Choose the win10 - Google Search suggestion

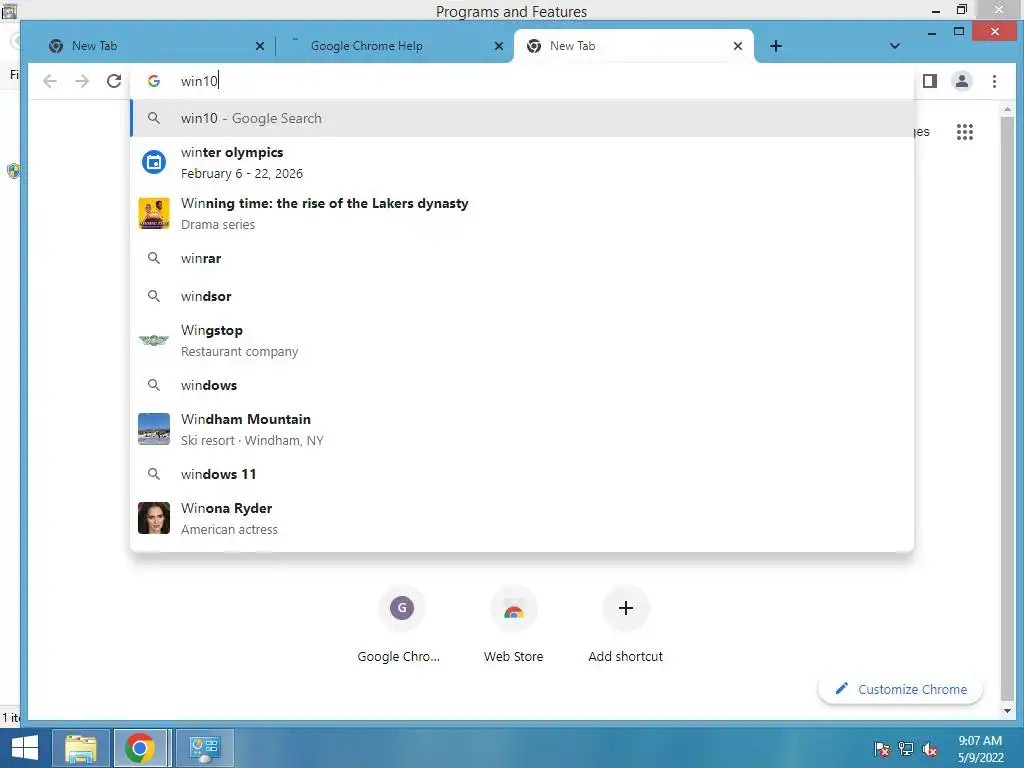point(522,118)
